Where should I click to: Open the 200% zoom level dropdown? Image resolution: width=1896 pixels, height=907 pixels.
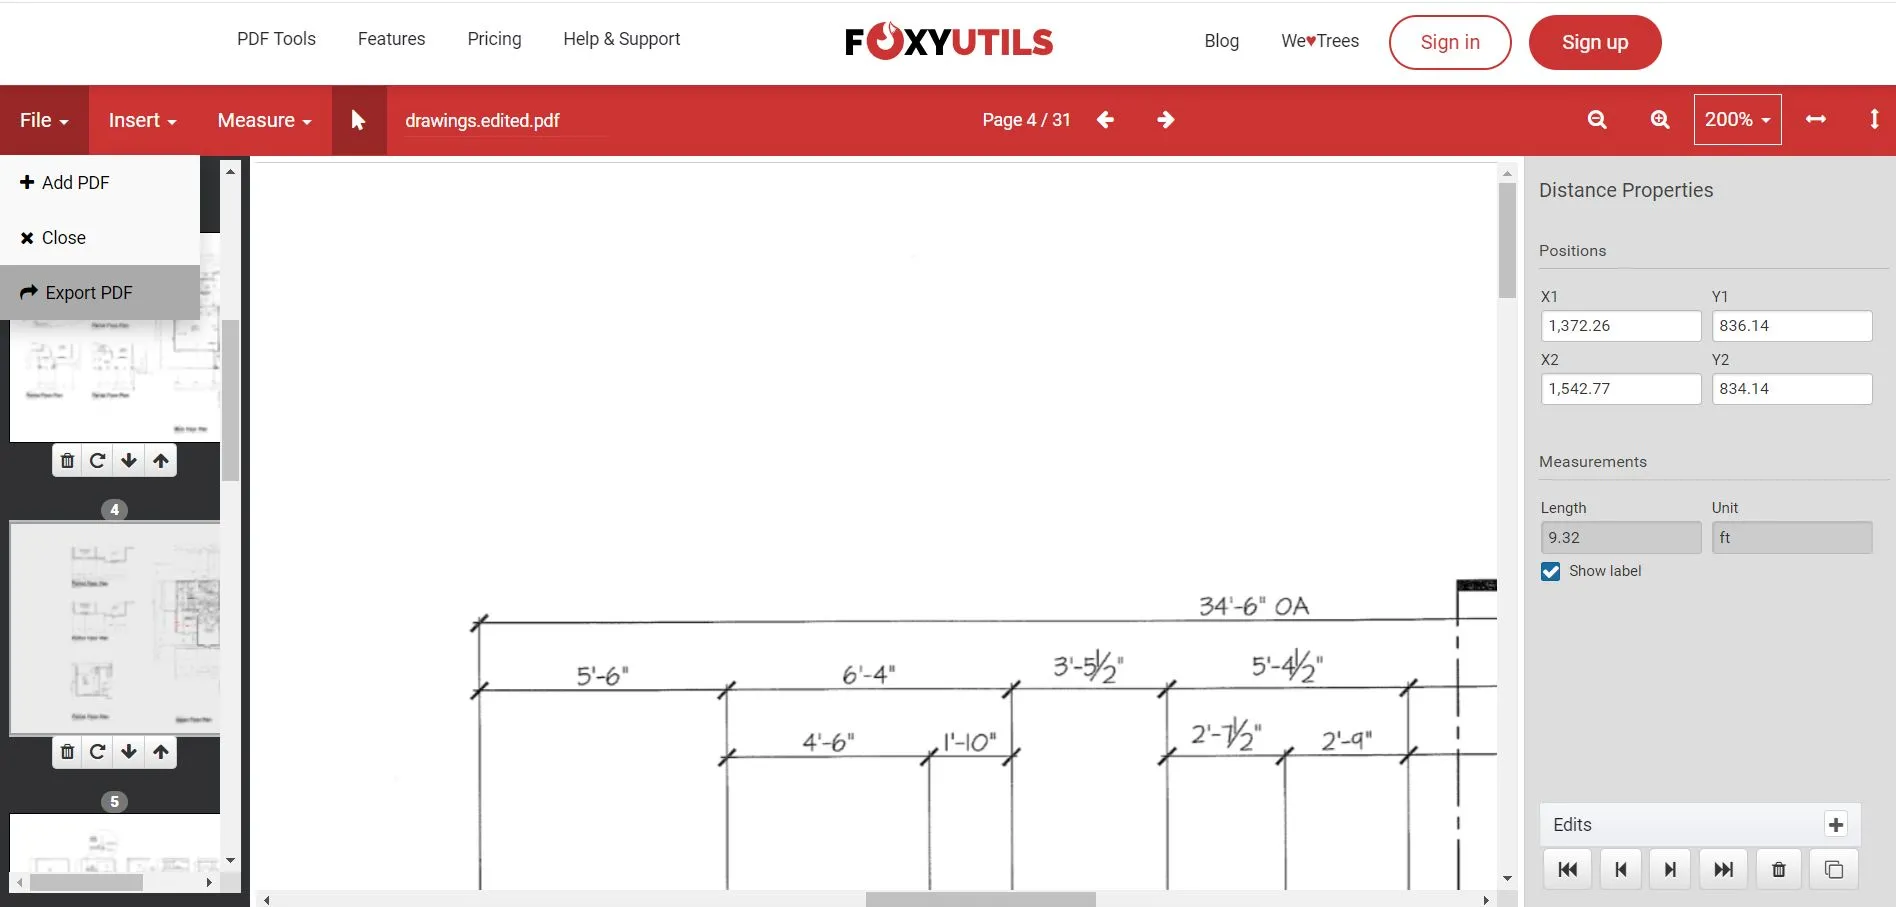click(x=1737, y=119)
